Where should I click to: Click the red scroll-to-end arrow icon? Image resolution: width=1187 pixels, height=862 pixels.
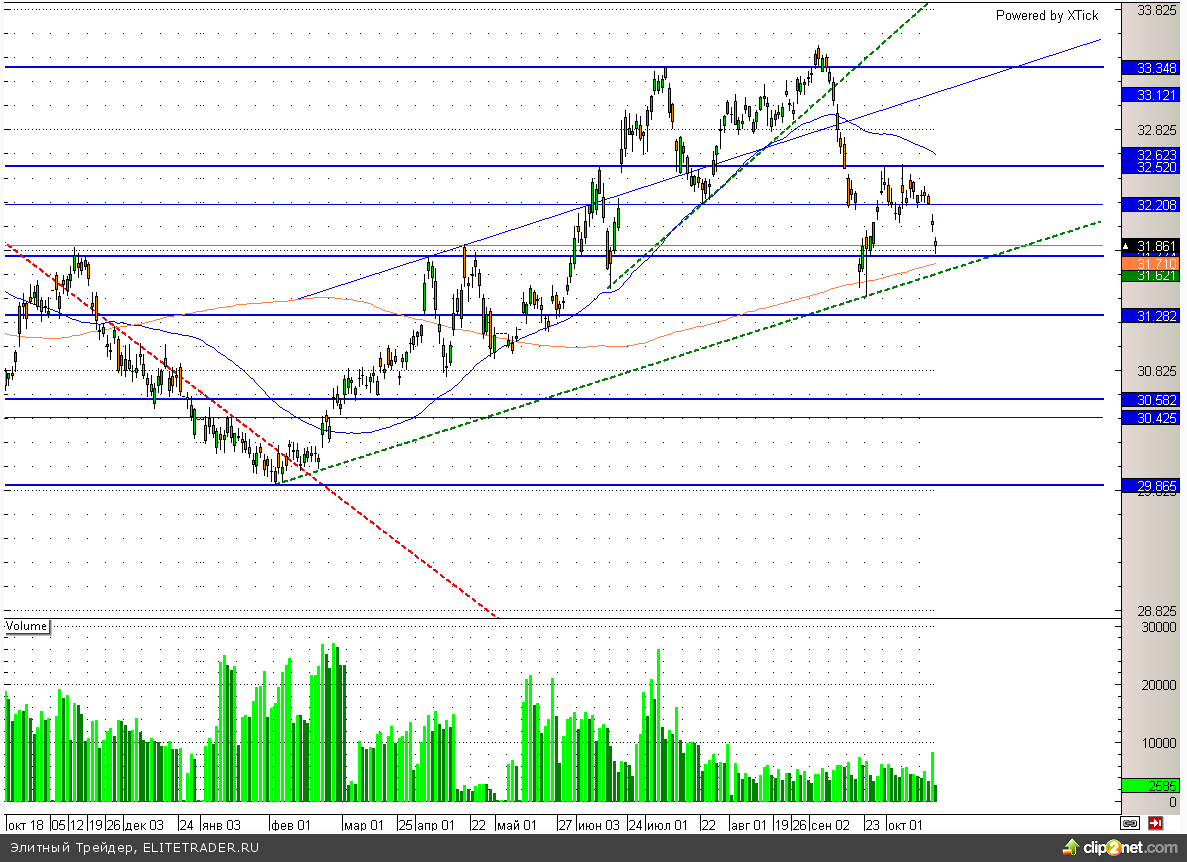[1155, 824]
